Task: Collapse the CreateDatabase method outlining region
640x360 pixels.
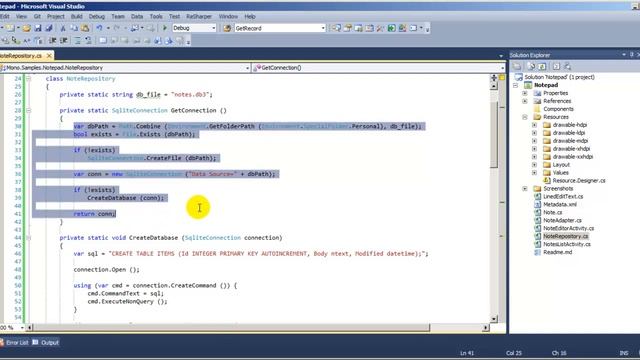Action: pos(28,238)
